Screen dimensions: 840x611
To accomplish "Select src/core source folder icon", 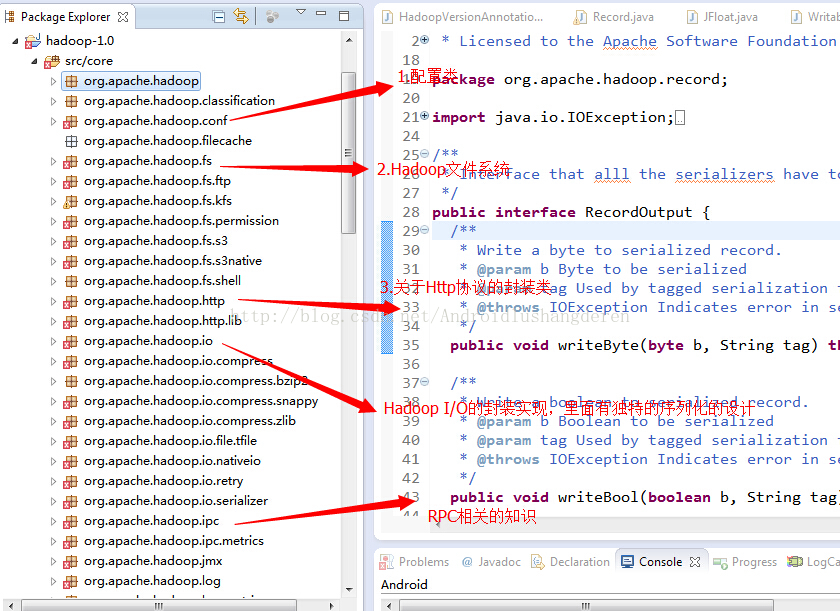I will [51, 62].
